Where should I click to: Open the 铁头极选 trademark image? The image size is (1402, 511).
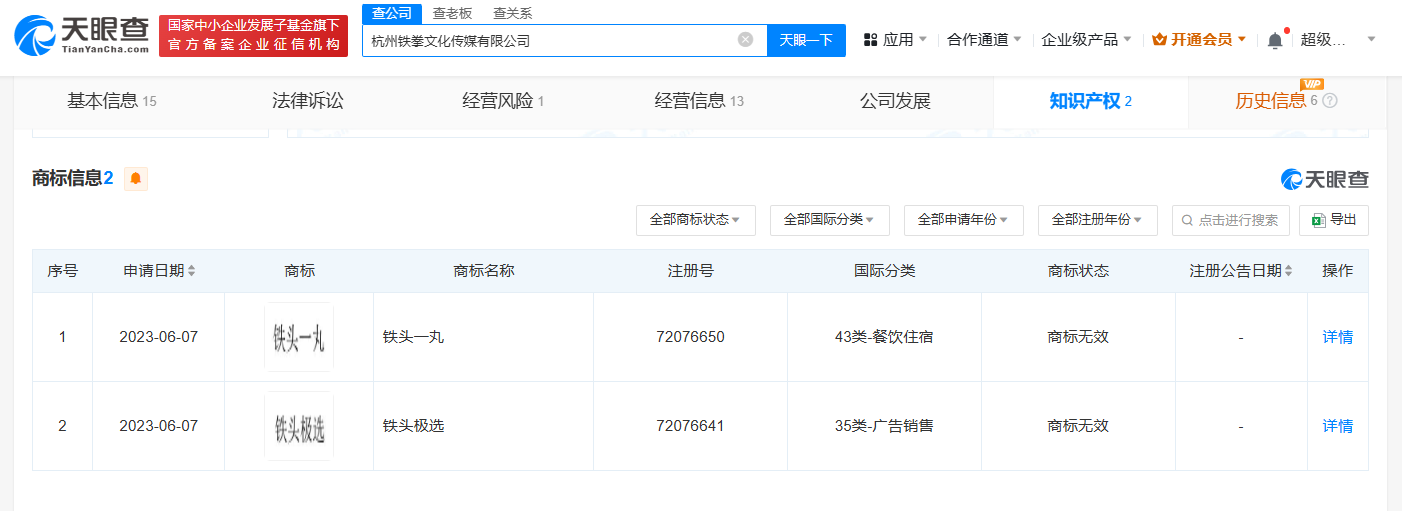point(299,426)
